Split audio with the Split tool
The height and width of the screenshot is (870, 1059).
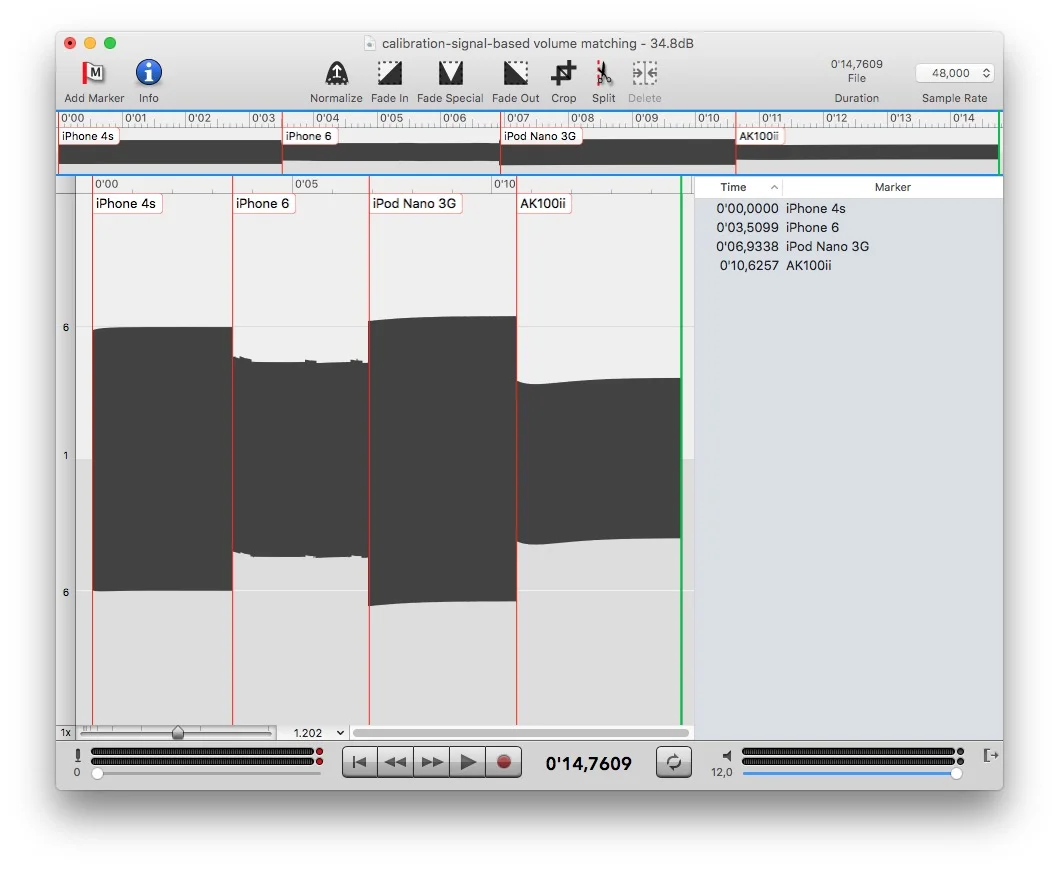(604, 73)
